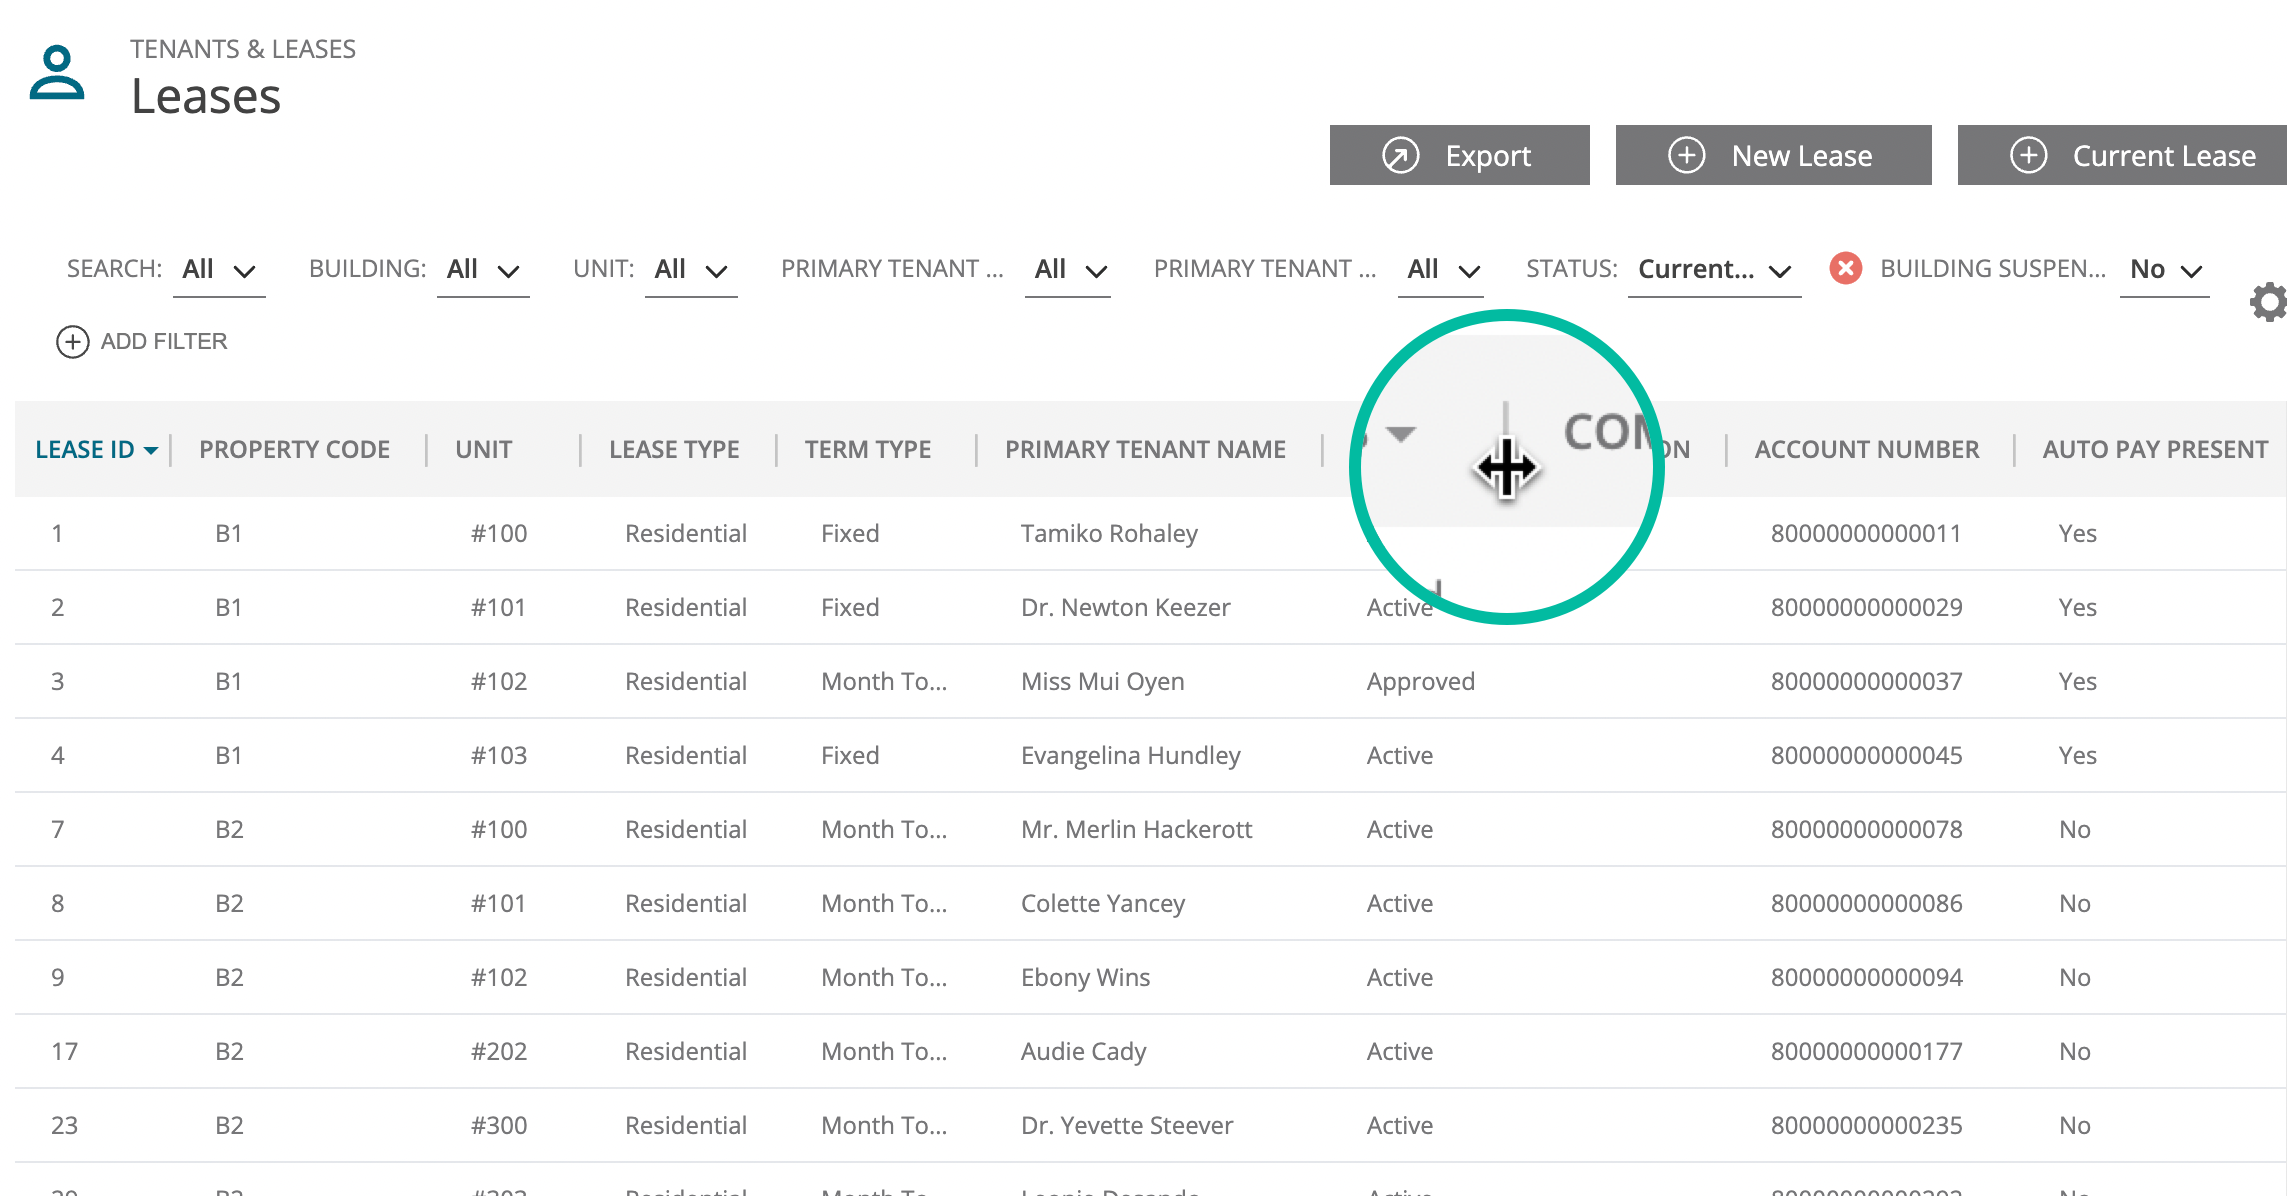Open the UNIT filter dropdown

[x=691, y=270]
